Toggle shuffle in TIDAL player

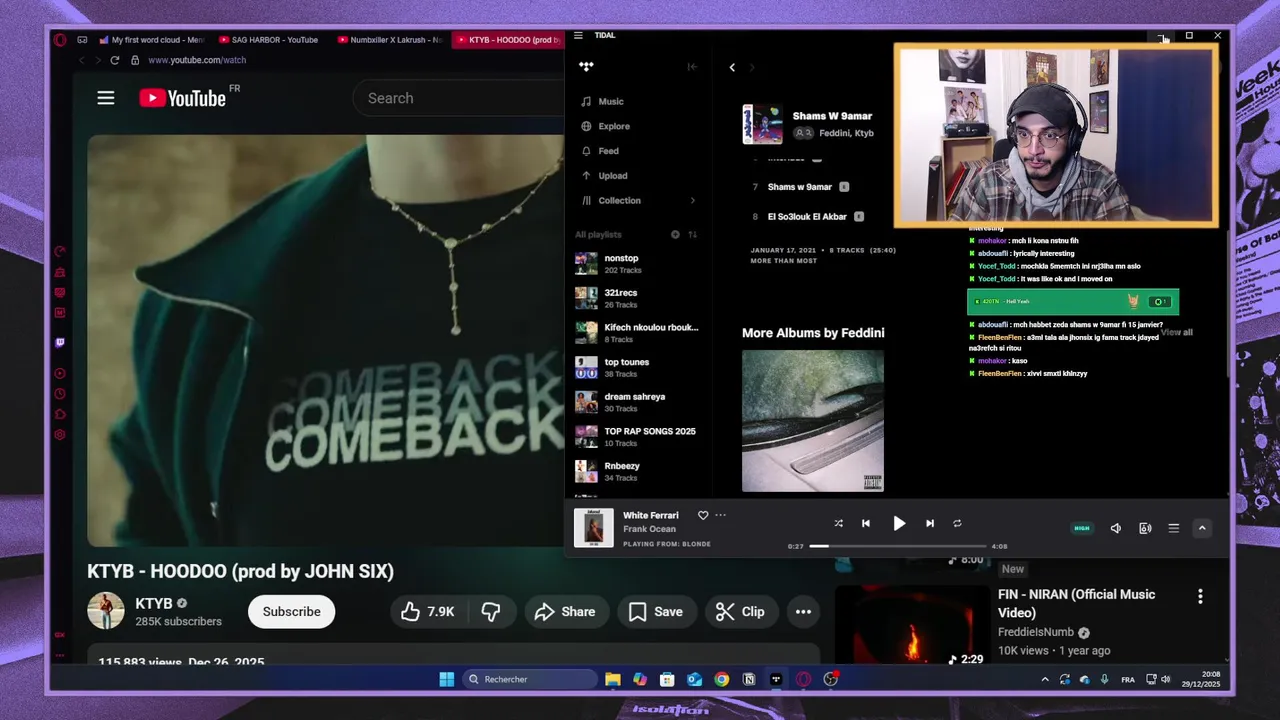pos(838,523)
